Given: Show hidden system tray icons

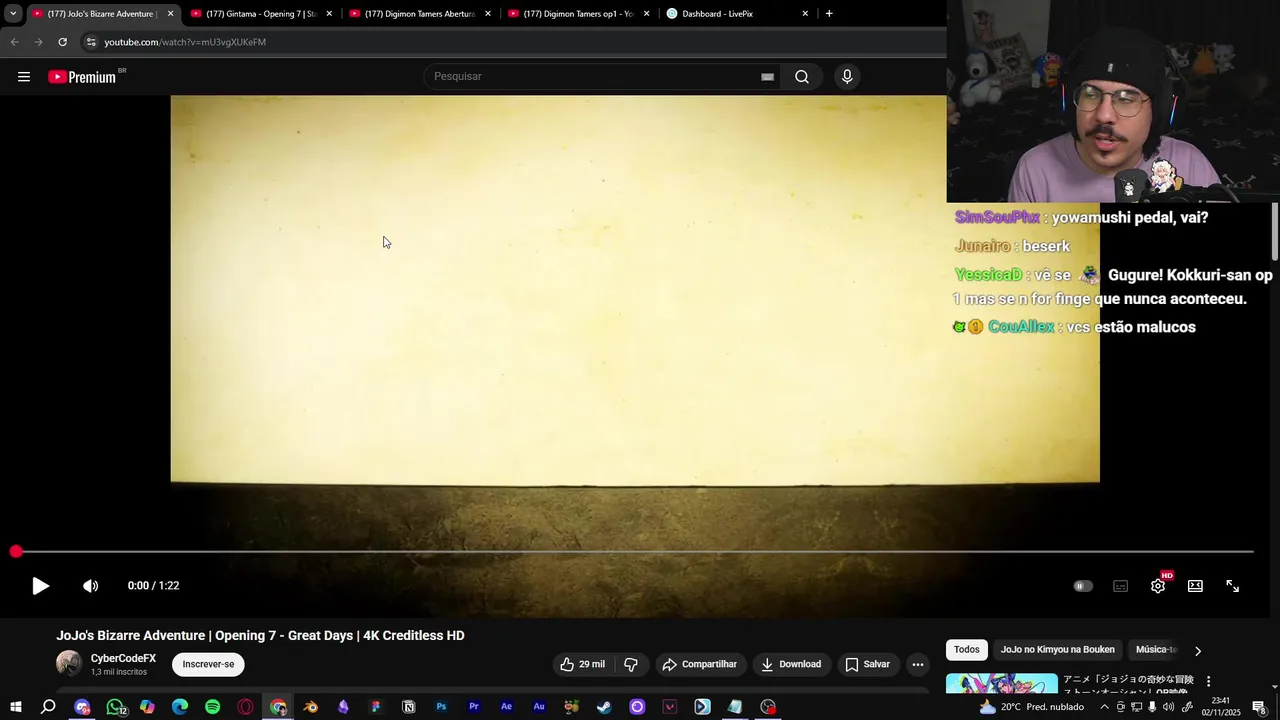Looking at the screenshot, I should pos(1104,707).
